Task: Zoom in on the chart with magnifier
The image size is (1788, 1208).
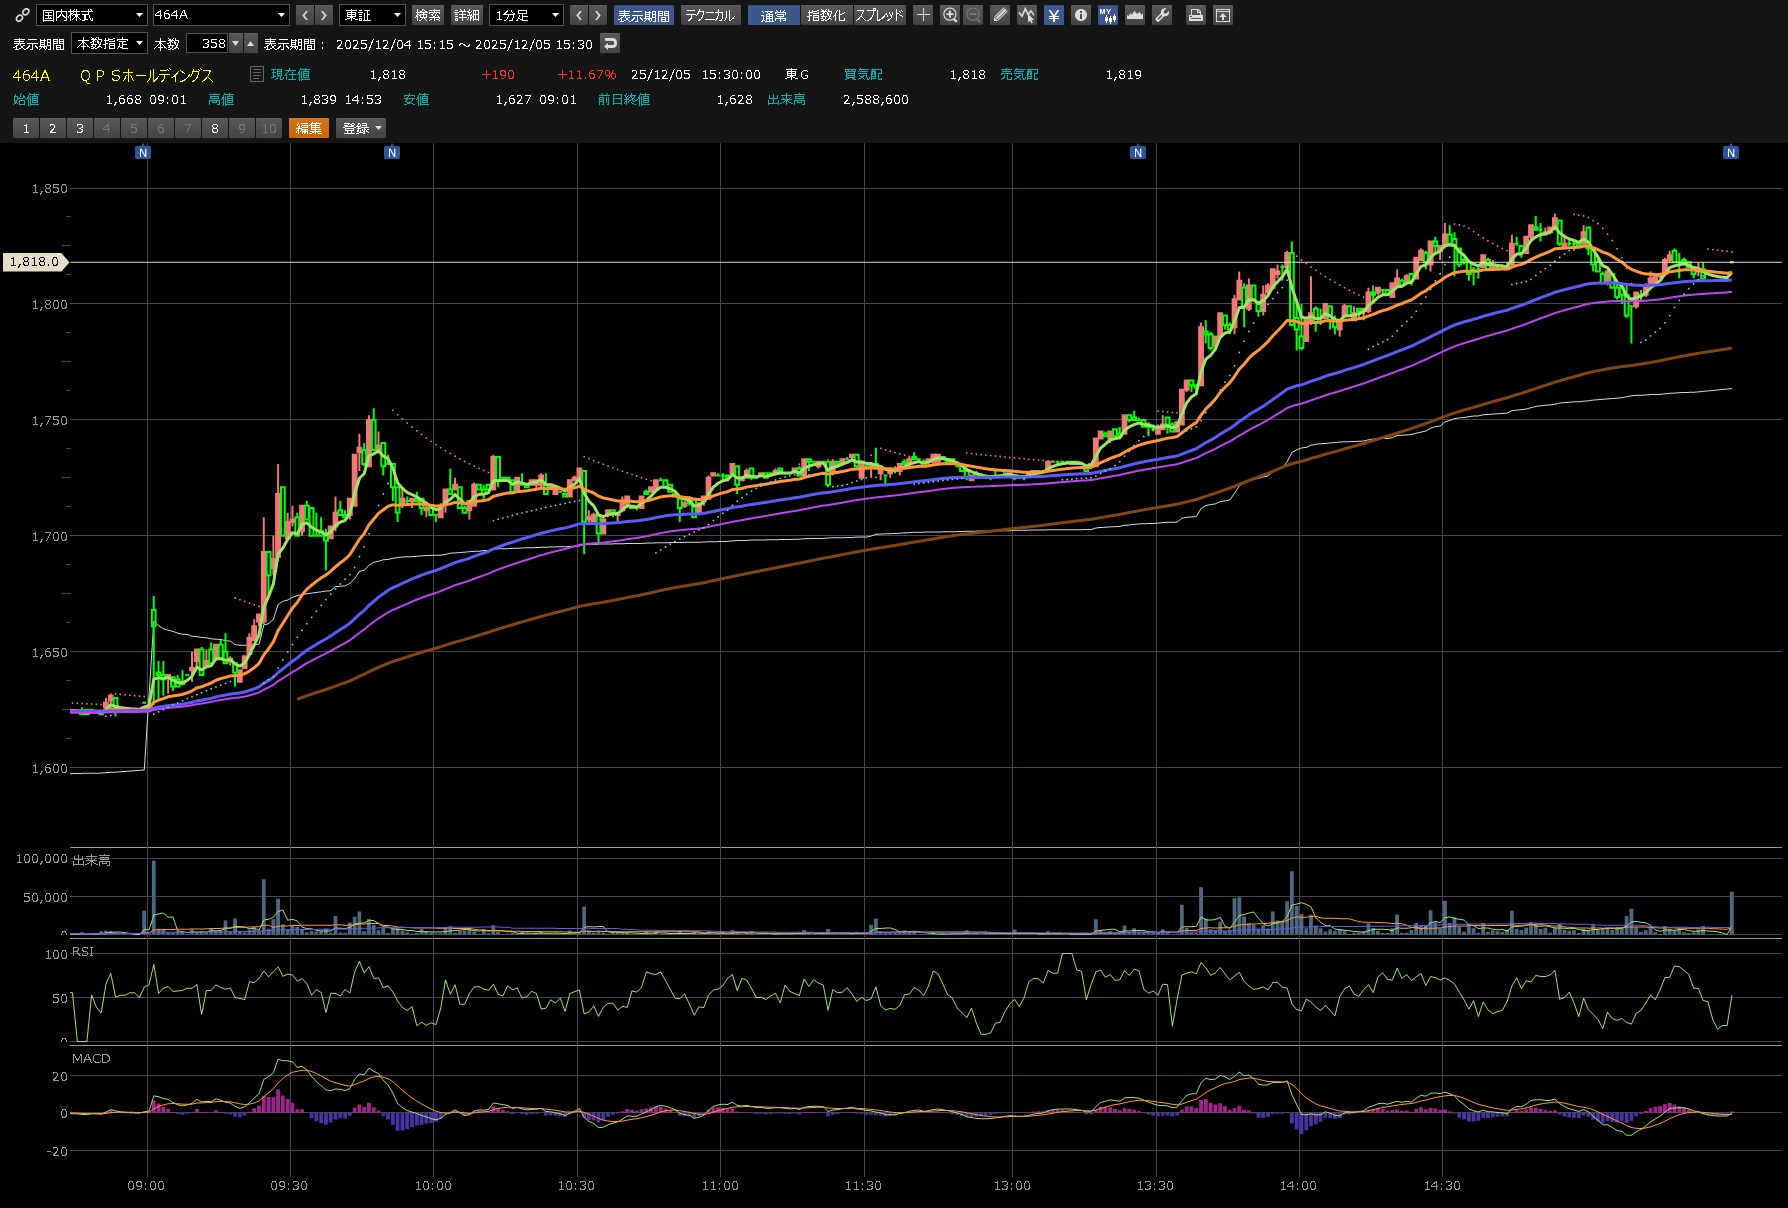Action: [950, 15]
